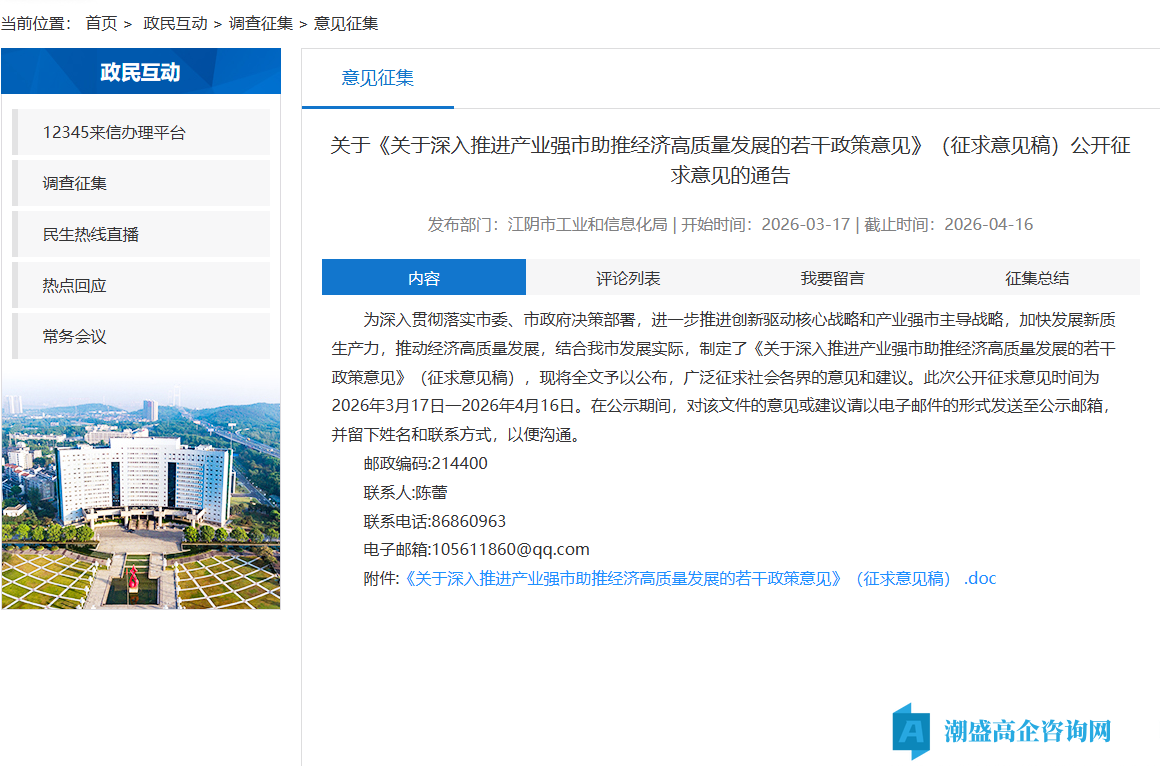Switch to the 我要留言 tab
This screenshot has width=1160, height=766.
[832, 276]
